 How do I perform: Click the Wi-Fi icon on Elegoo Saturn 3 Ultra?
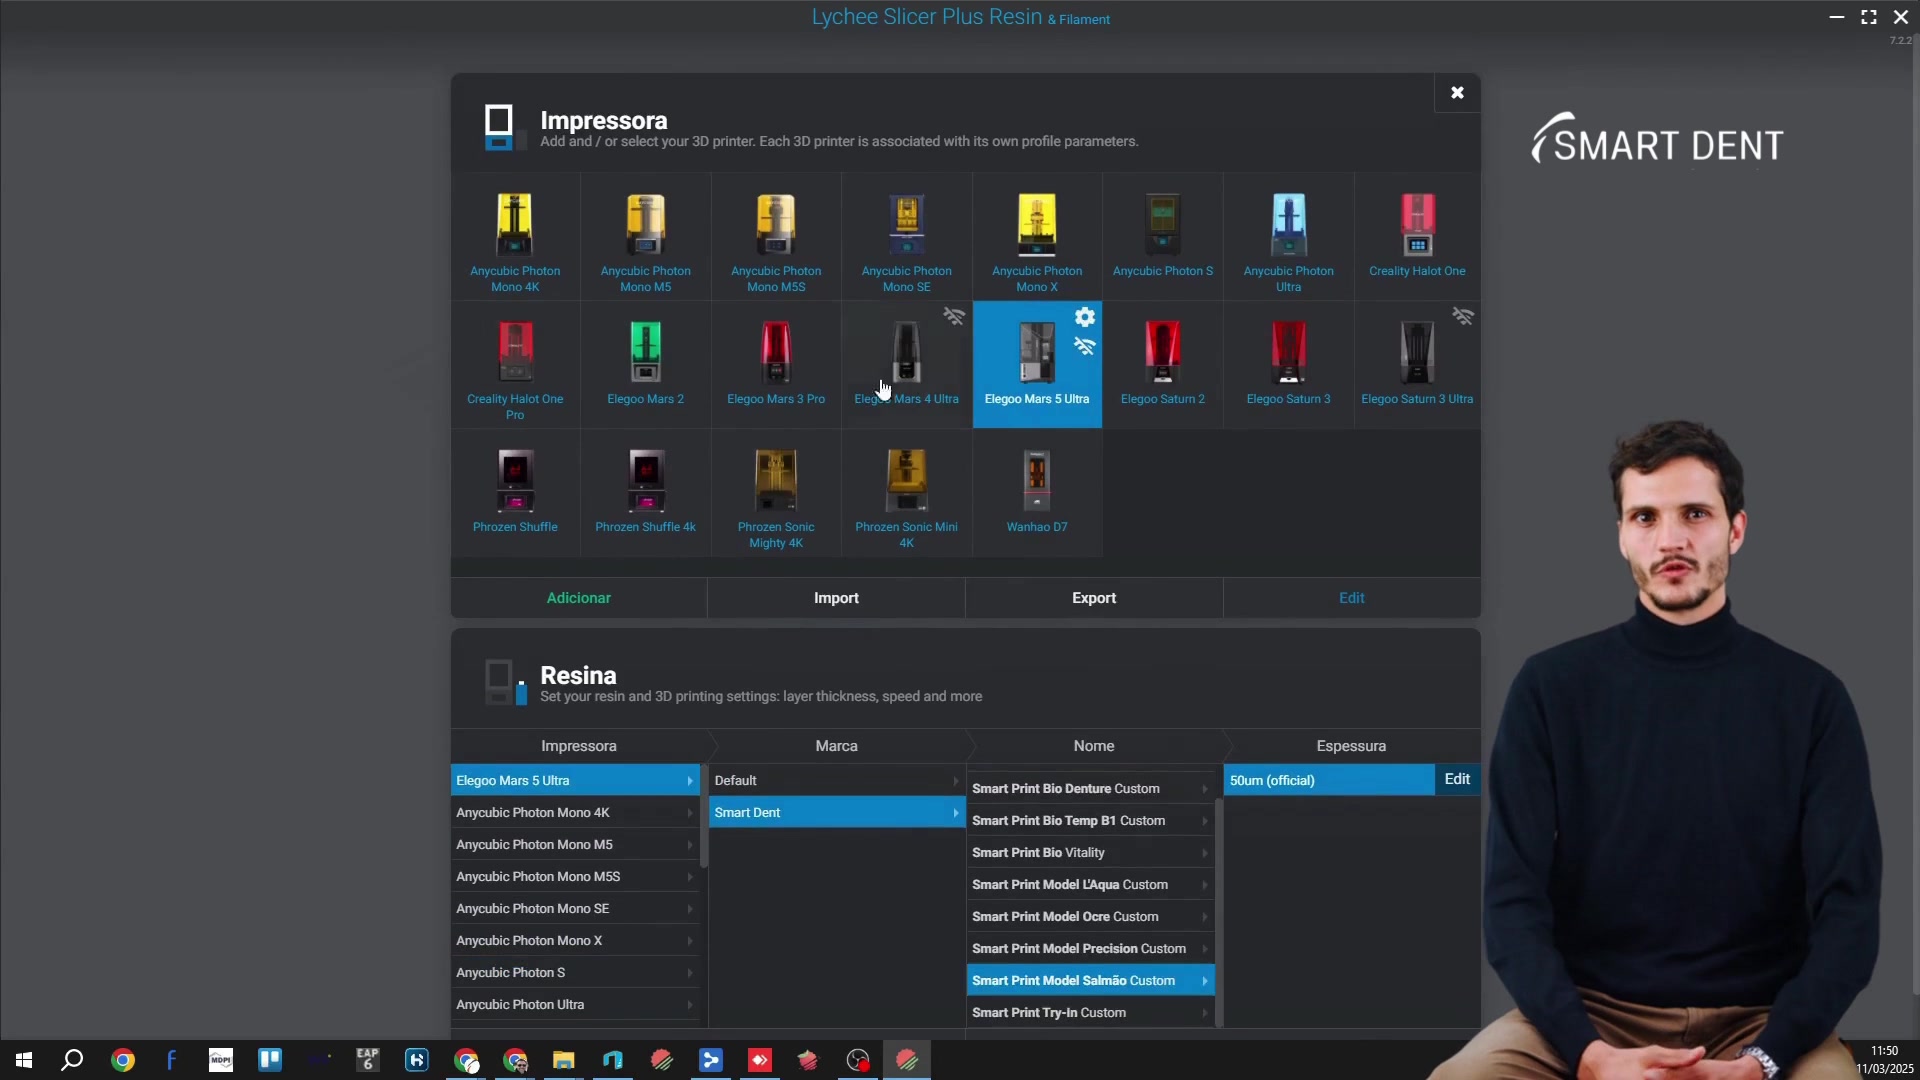(1463, 317)
